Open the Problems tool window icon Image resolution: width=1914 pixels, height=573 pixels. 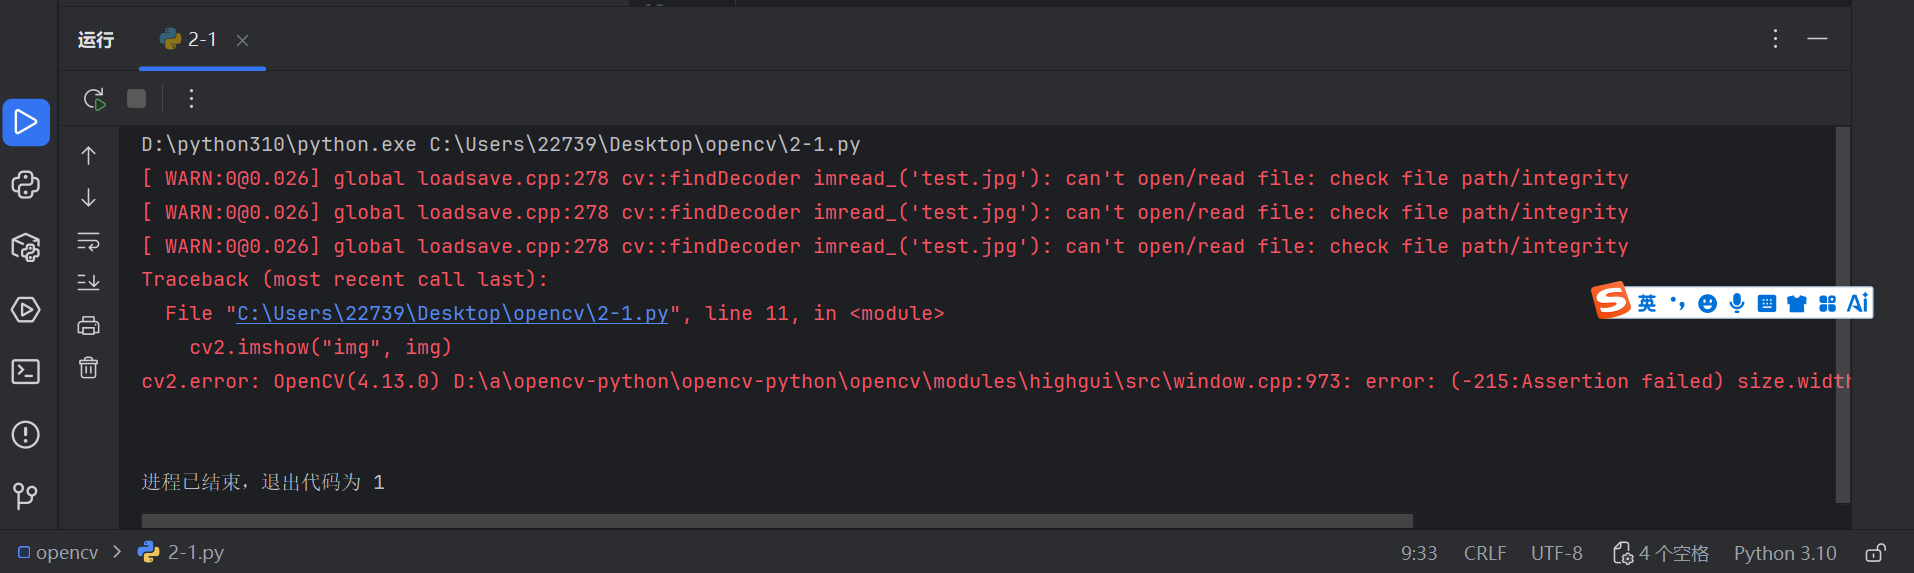point(26,435)
